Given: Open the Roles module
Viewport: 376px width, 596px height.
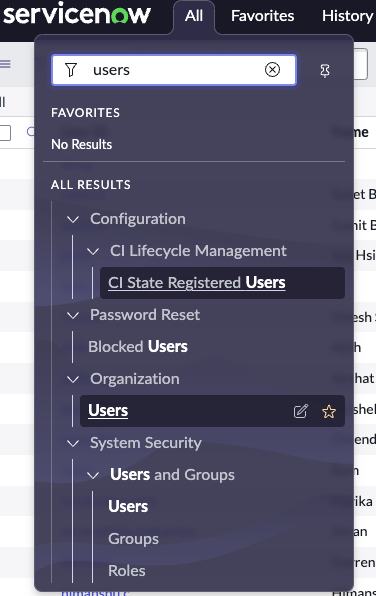Looking at the screenshot, I should (x=127, y=571).
